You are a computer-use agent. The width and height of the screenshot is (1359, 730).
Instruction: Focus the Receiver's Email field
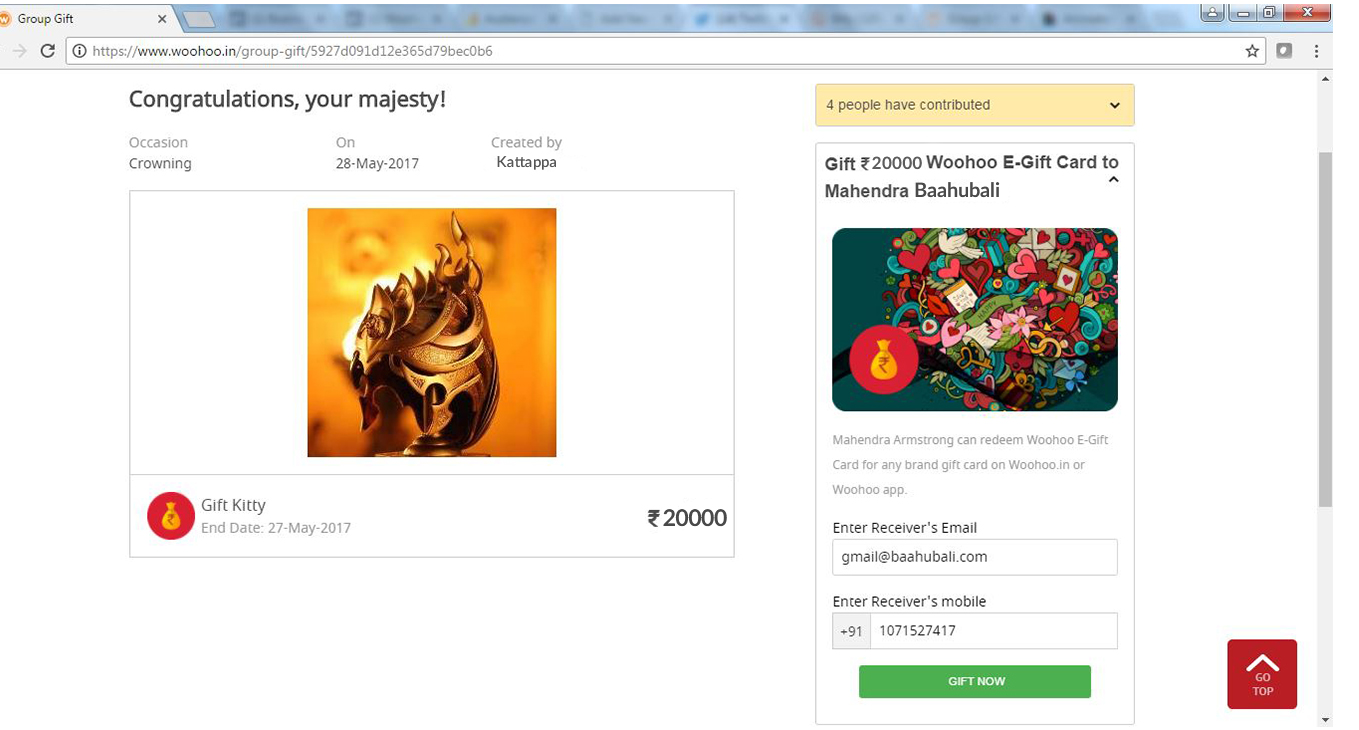point(975,557)
